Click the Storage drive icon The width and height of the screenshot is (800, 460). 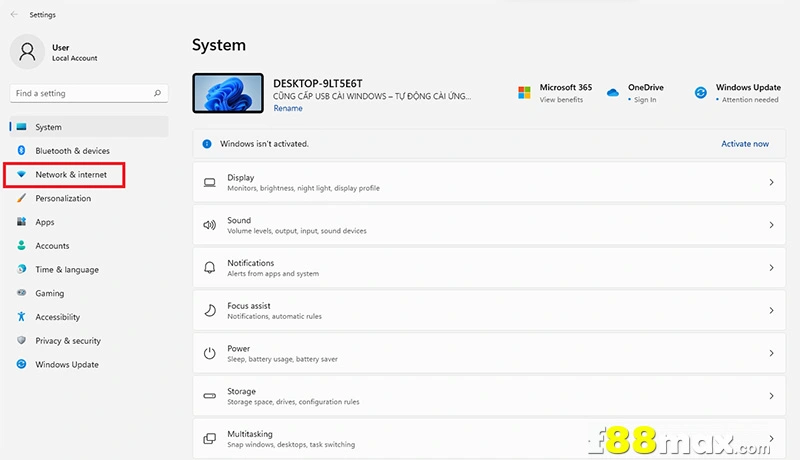[x=210, y=396]
